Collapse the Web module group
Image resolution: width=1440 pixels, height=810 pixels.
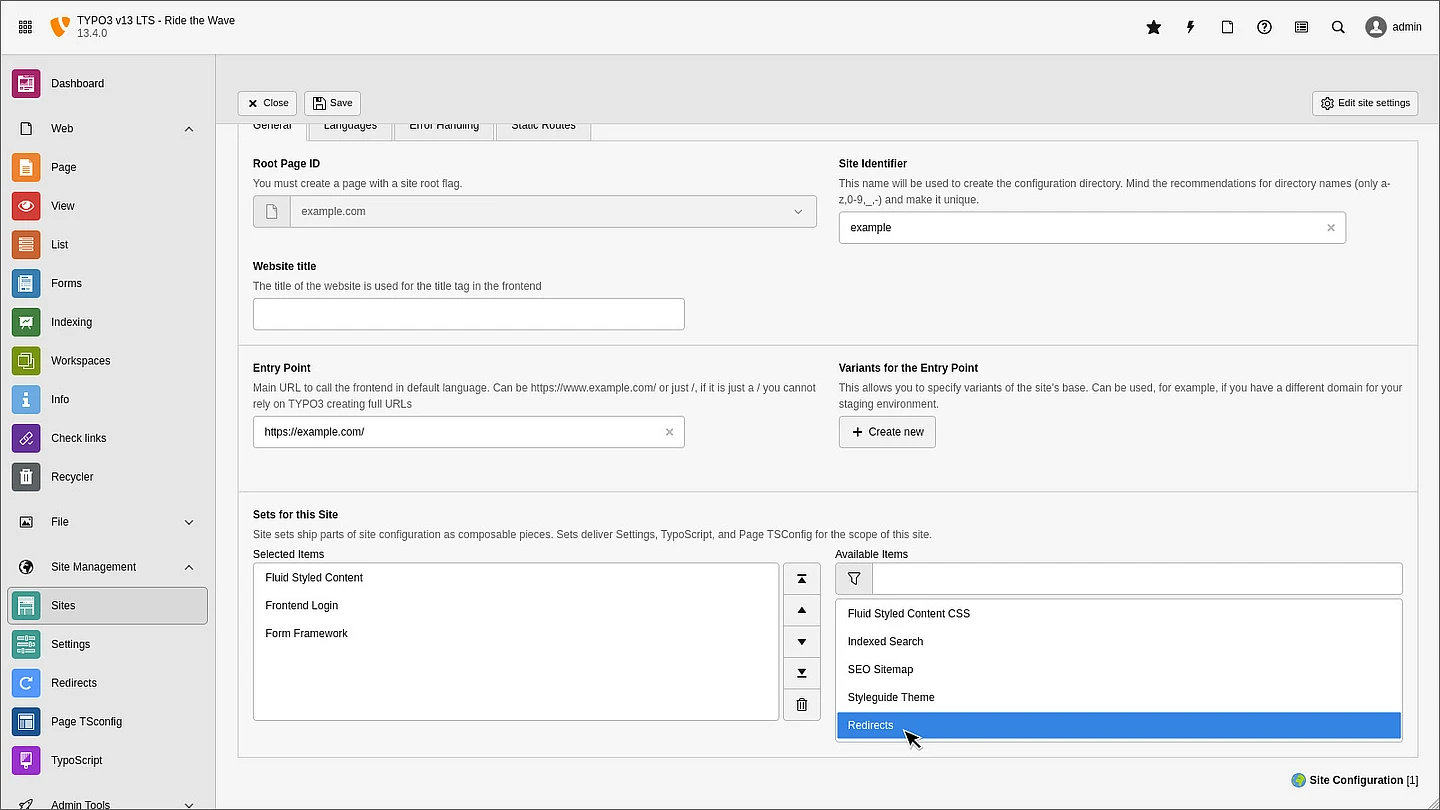click(x=189, y=129)
